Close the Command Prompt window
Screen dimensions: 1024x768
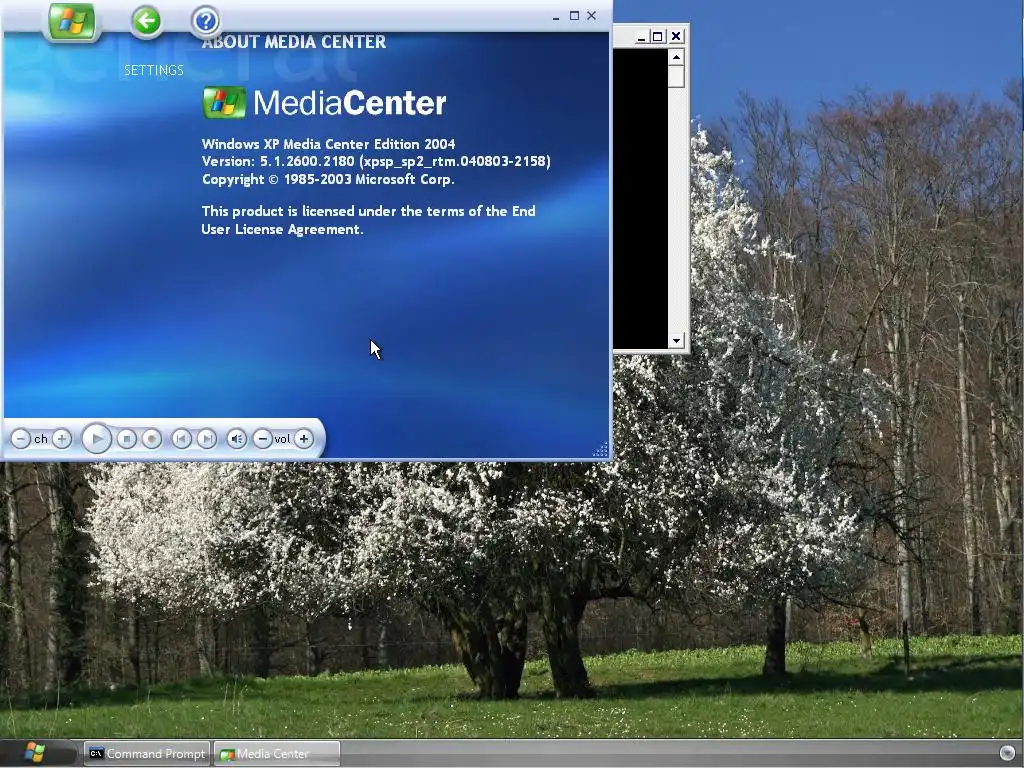tap(676, 37)
